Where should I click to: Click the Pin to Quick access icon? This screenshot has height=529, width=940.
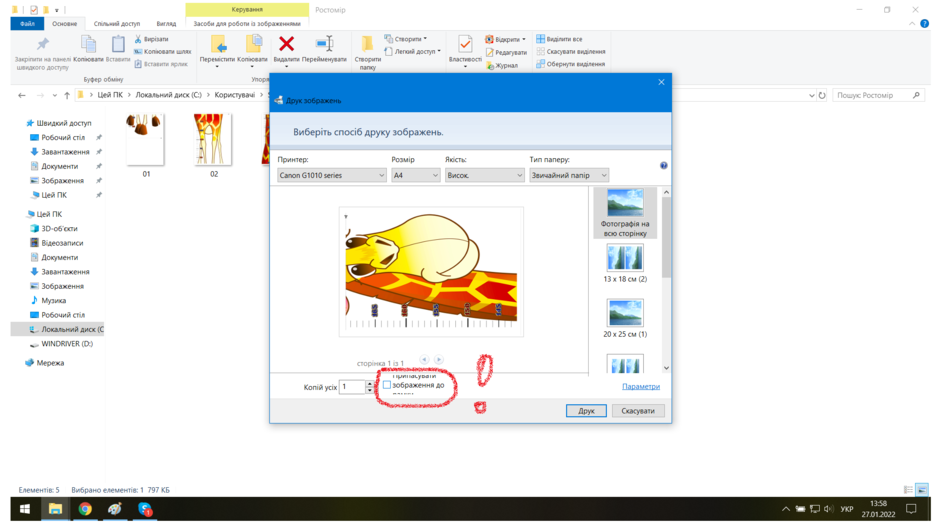point(42,44)
